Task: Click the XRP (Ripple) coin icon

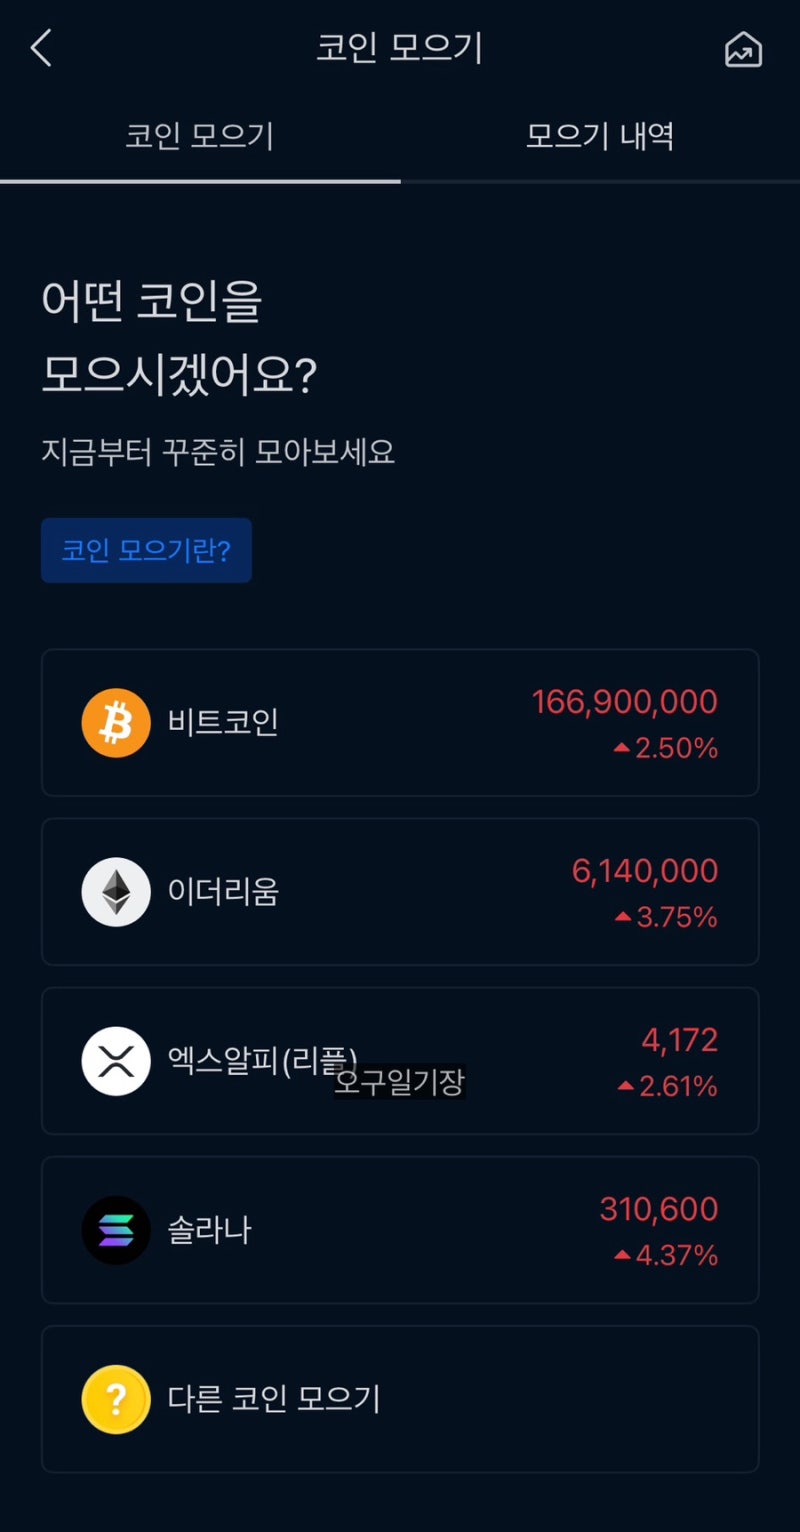Action: tap(115, 1061)
